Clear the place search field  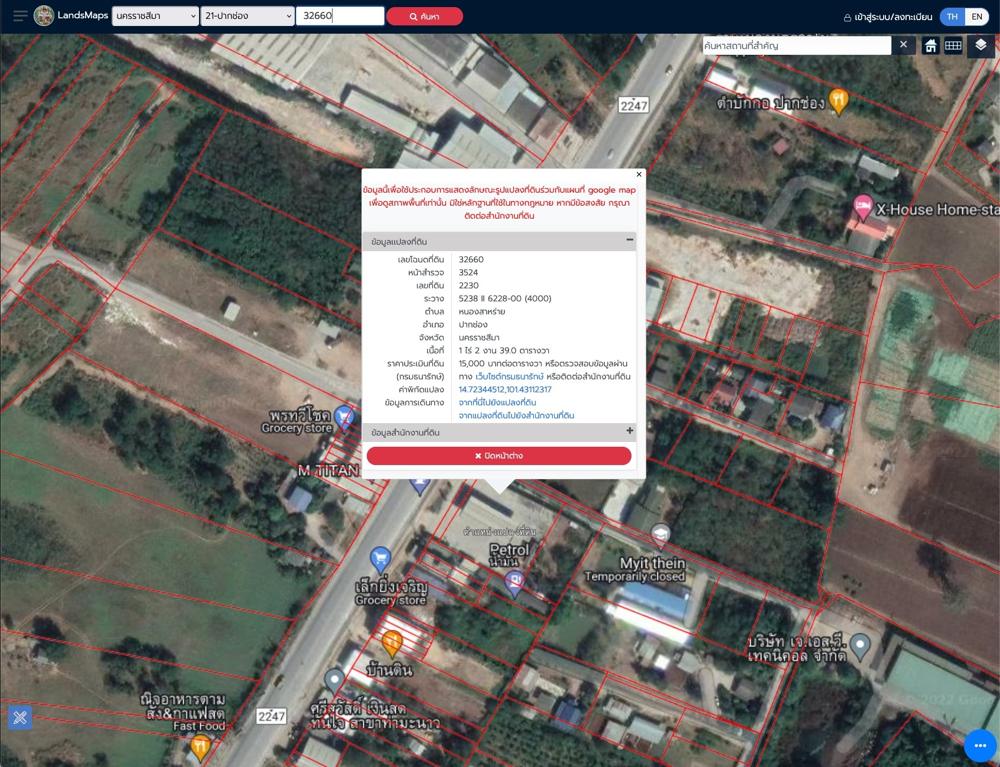[x=903, y=45]
